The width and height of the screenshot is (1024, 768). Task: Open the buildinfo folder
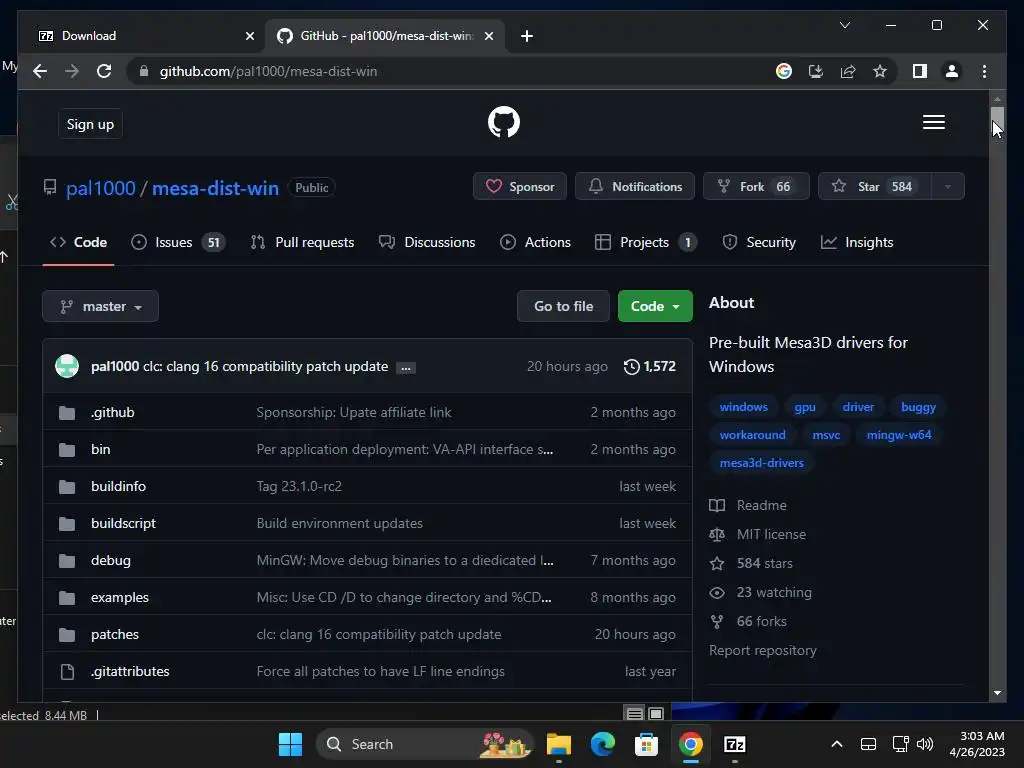pyautogui.click(x=118, y=487)
